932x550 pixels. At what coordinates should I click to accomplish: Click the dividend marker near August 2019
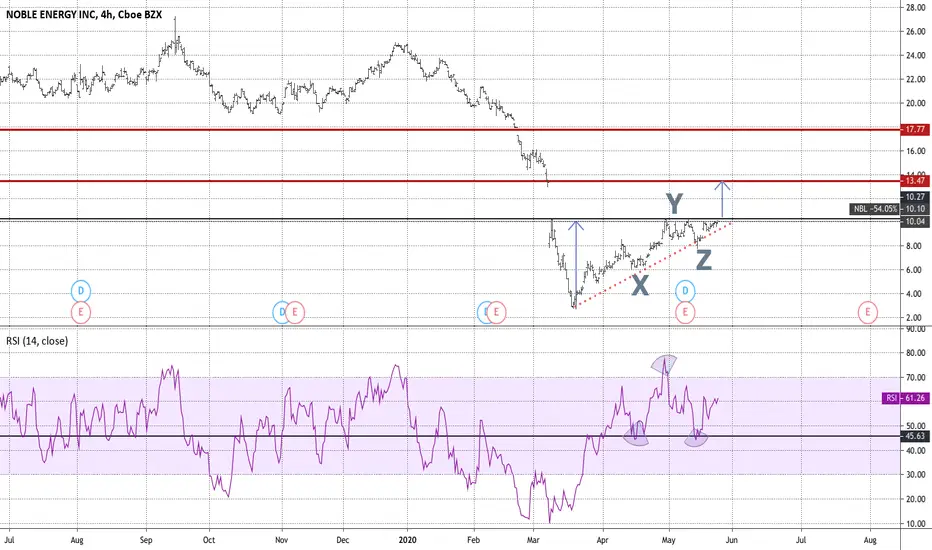coord(81,291)
